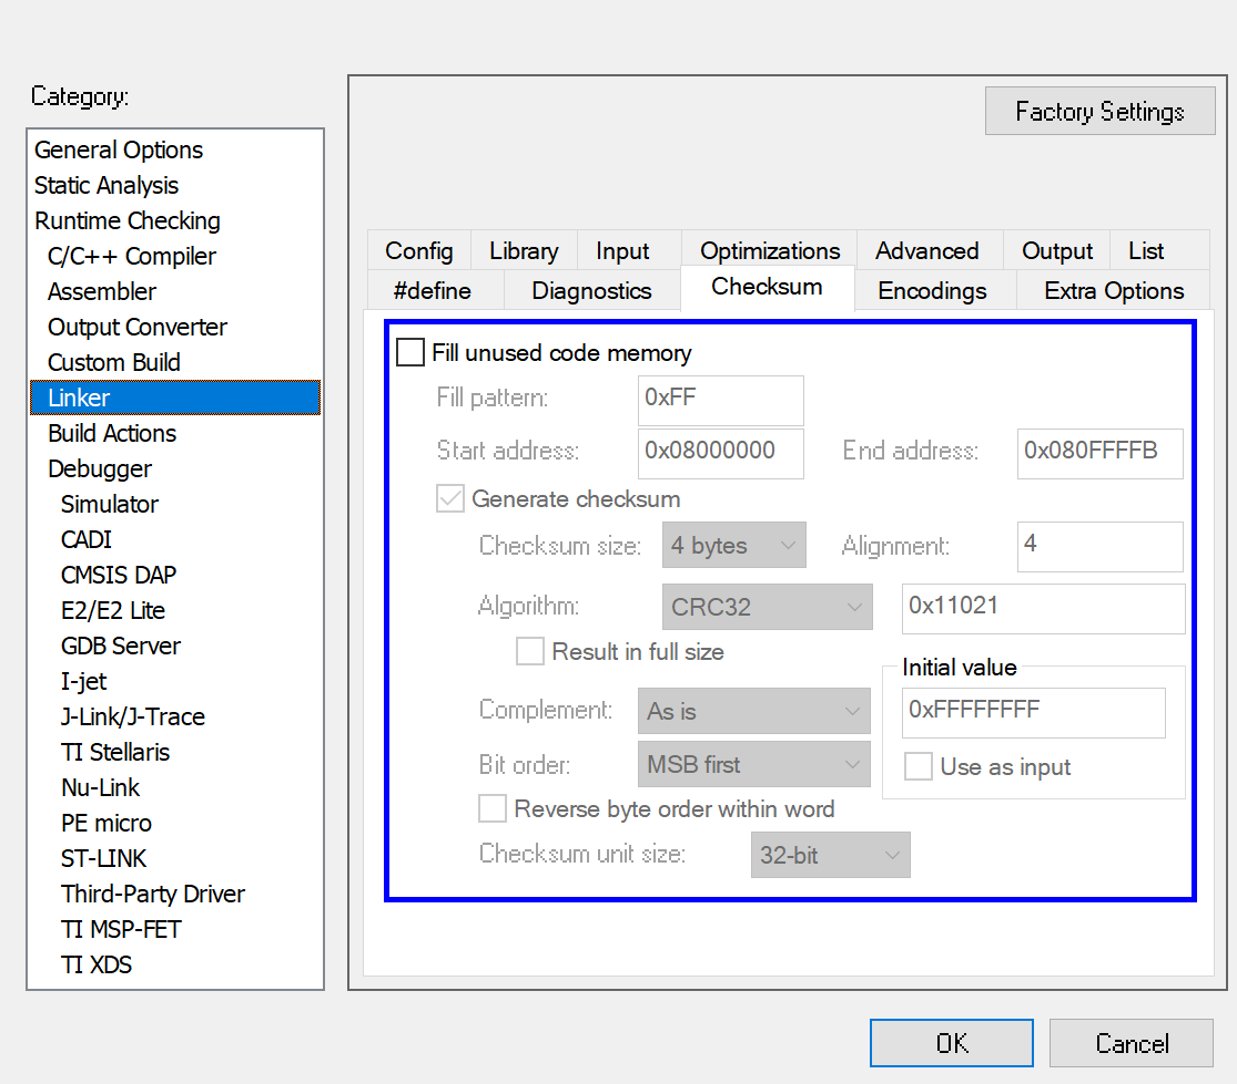Open the Bit order dropdown

point(753,764)
